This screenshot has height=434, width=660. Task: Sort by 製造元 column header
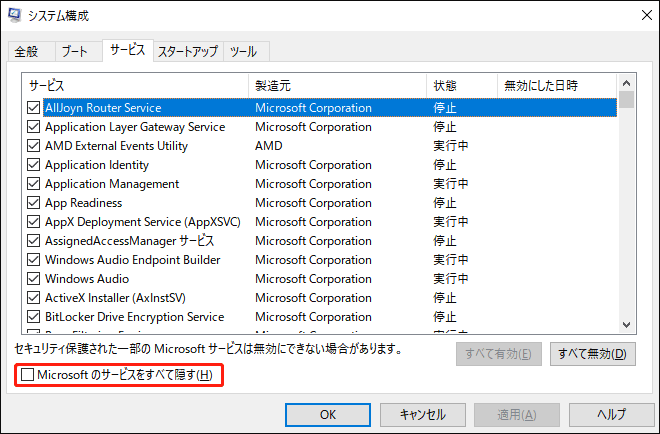coord(338,86)
